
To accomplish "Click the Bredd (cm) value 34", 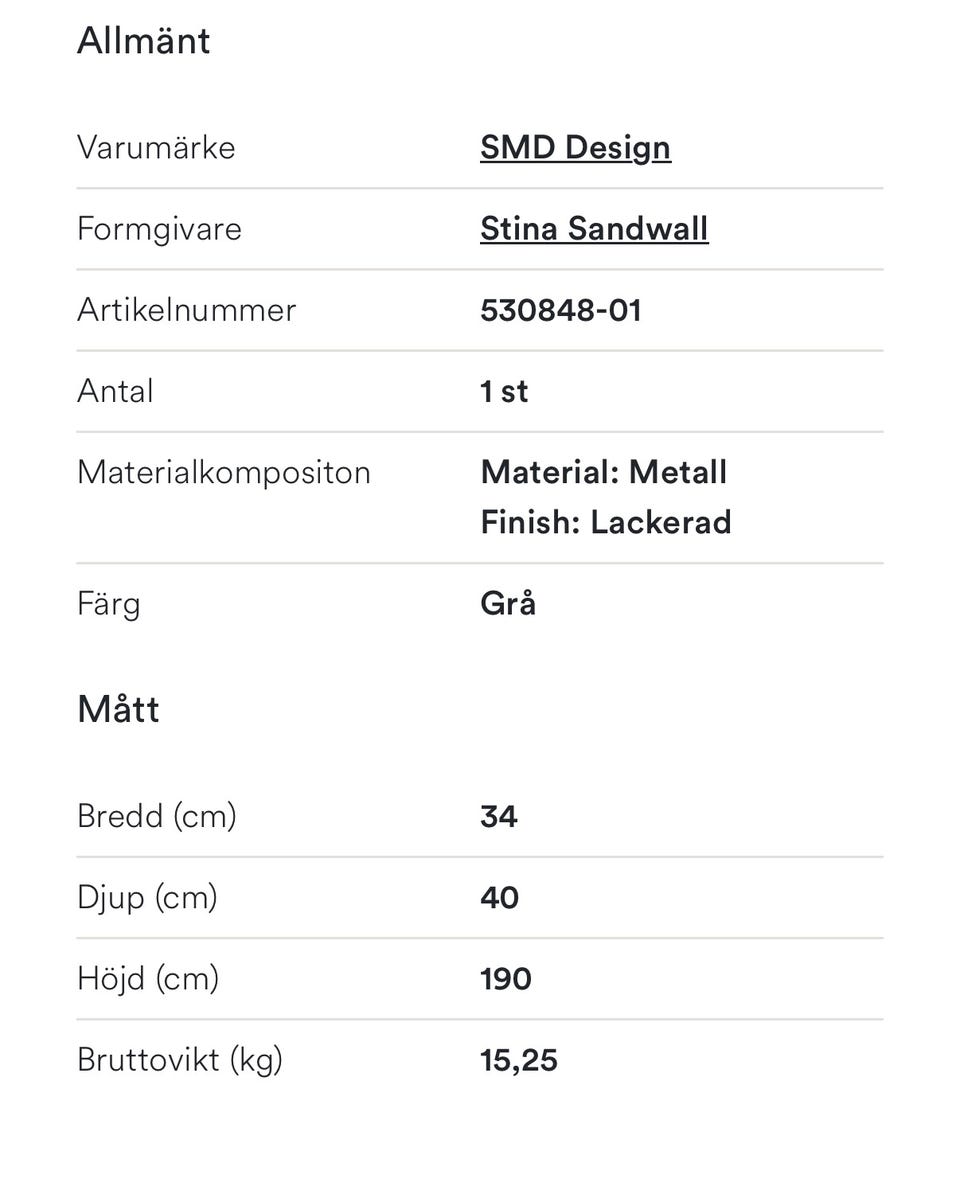I will click(x=499, y=816).
